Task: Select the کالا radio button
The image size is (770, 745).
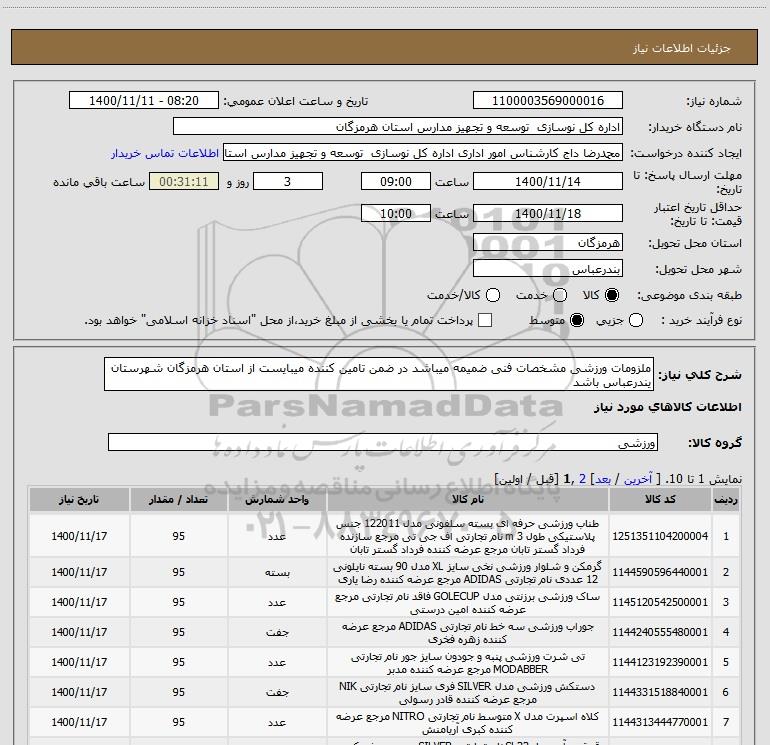Action: pos(612,295)
